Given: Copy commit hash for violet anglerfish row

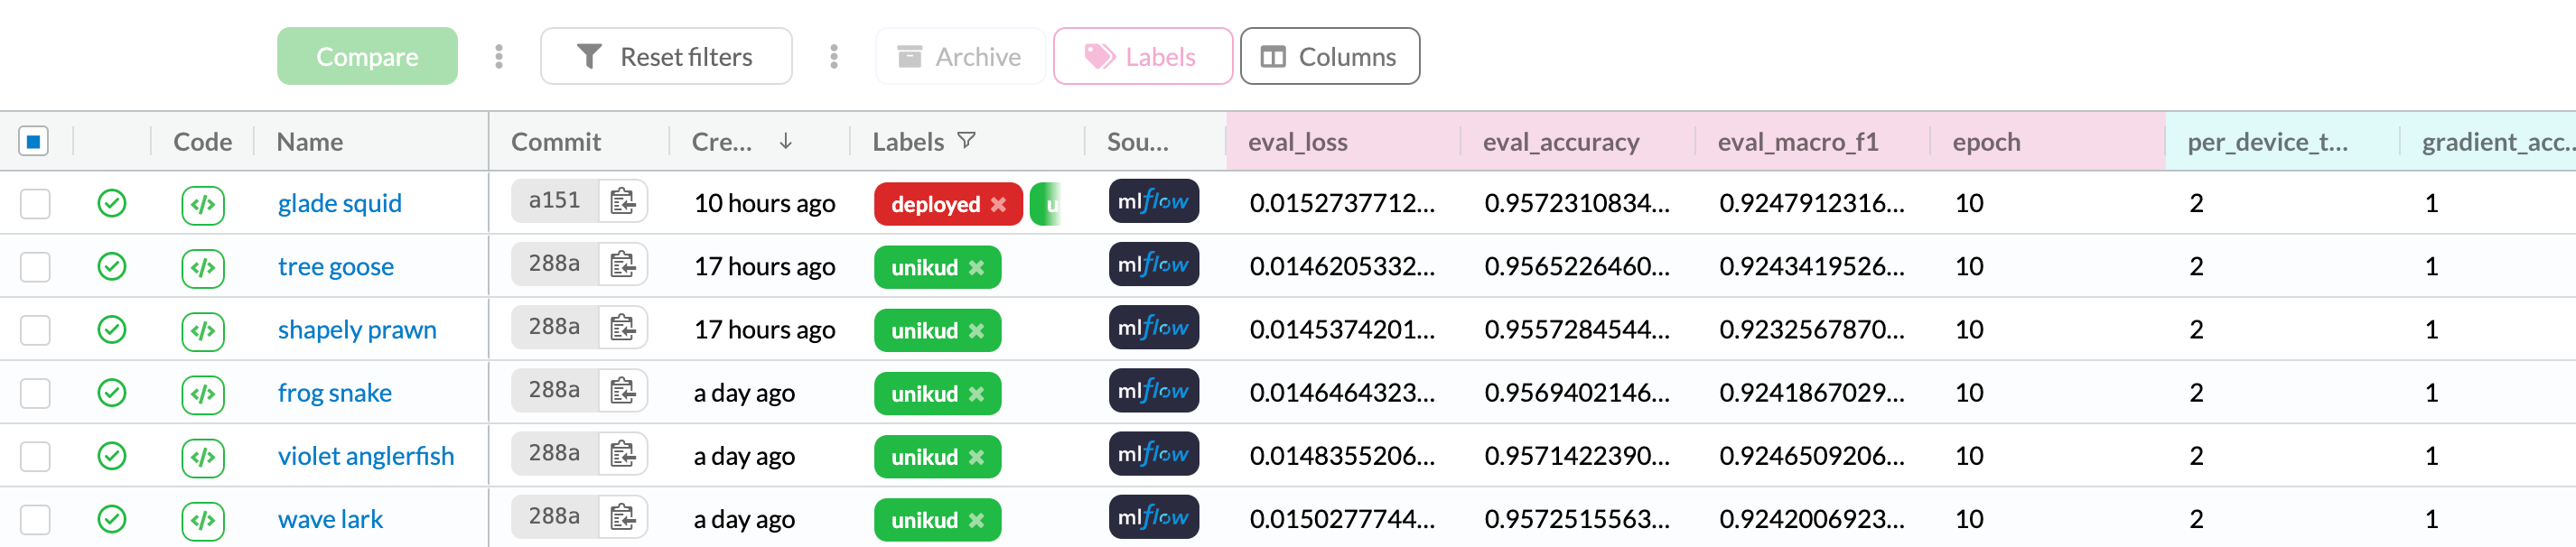Looking at the screenshot, I should point(622,455).
